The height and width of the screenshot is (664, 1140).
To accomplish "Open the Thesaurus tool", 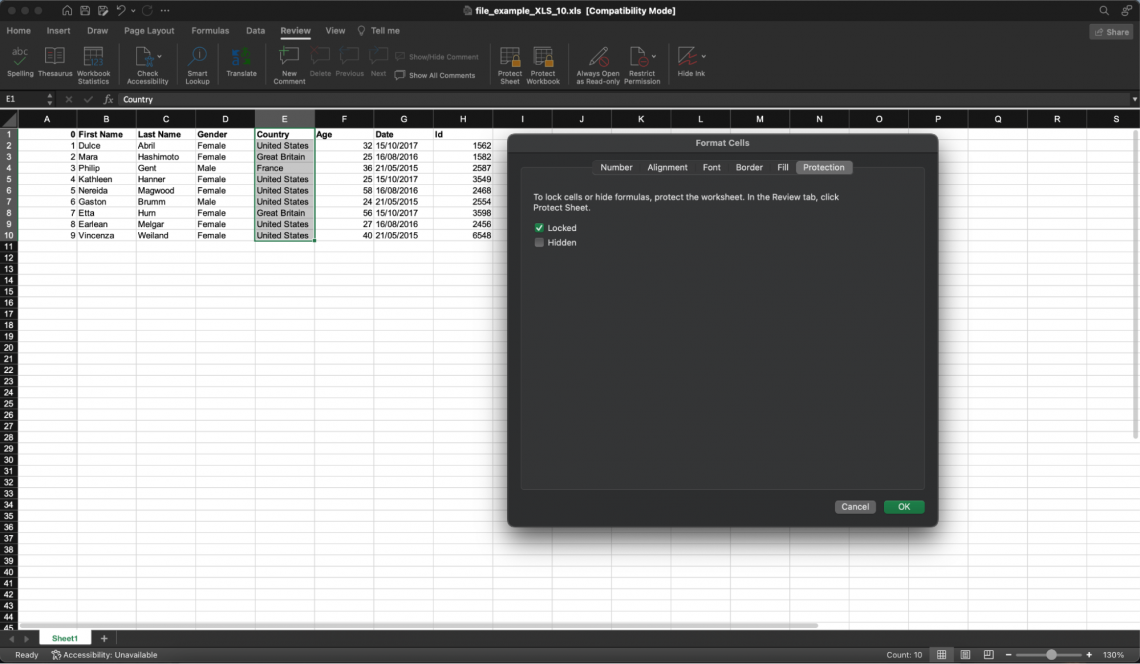I will tap(55, 62).
